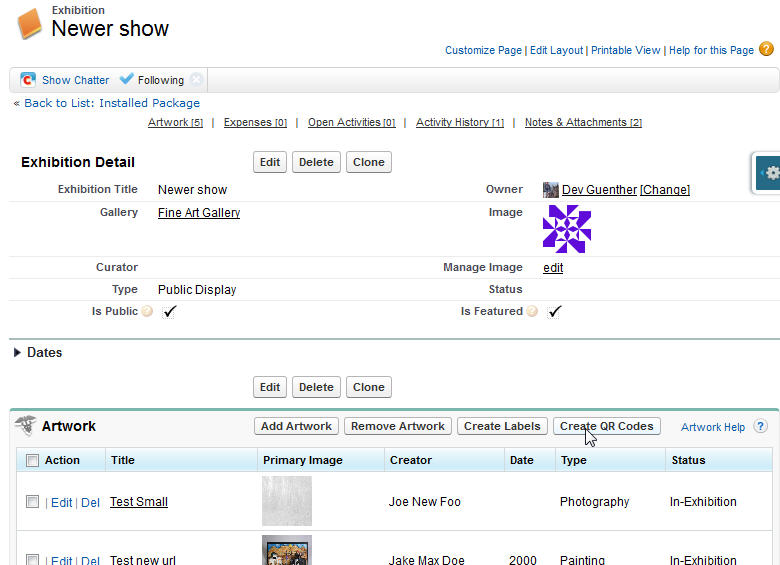Click the Following checkmark icon

coord(126,80)
